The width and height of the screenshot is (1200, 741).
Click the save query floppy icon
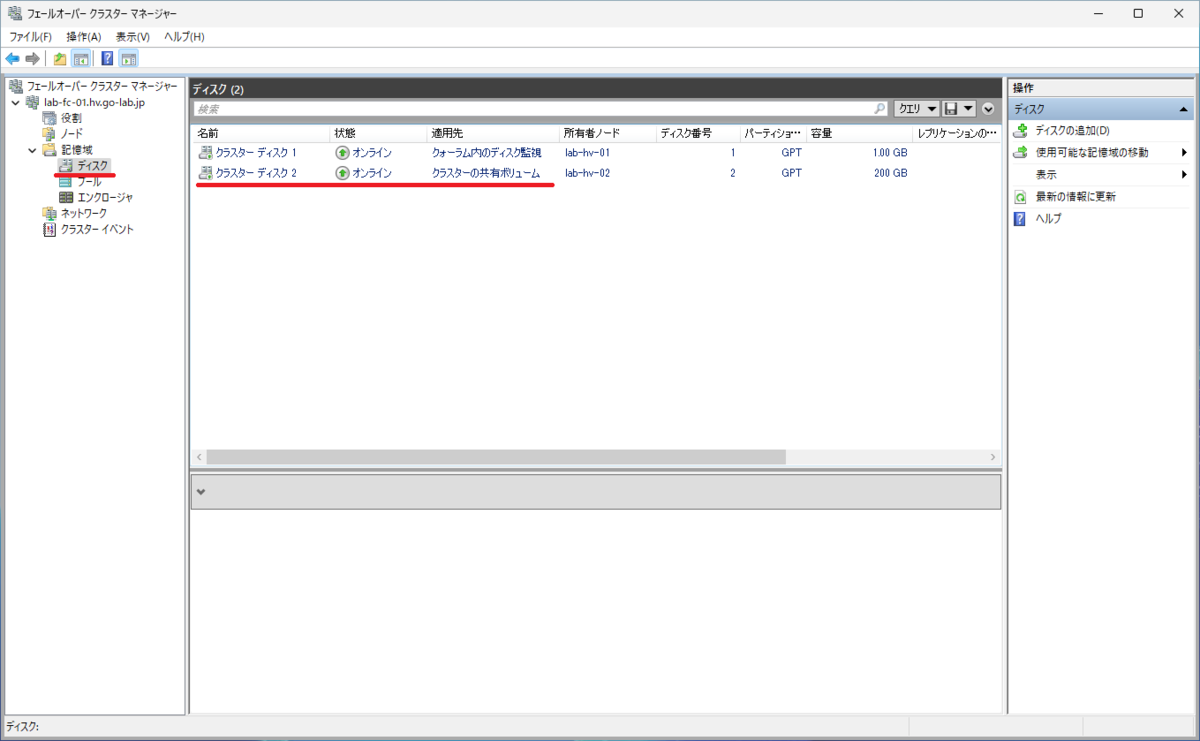coord(952,109)
